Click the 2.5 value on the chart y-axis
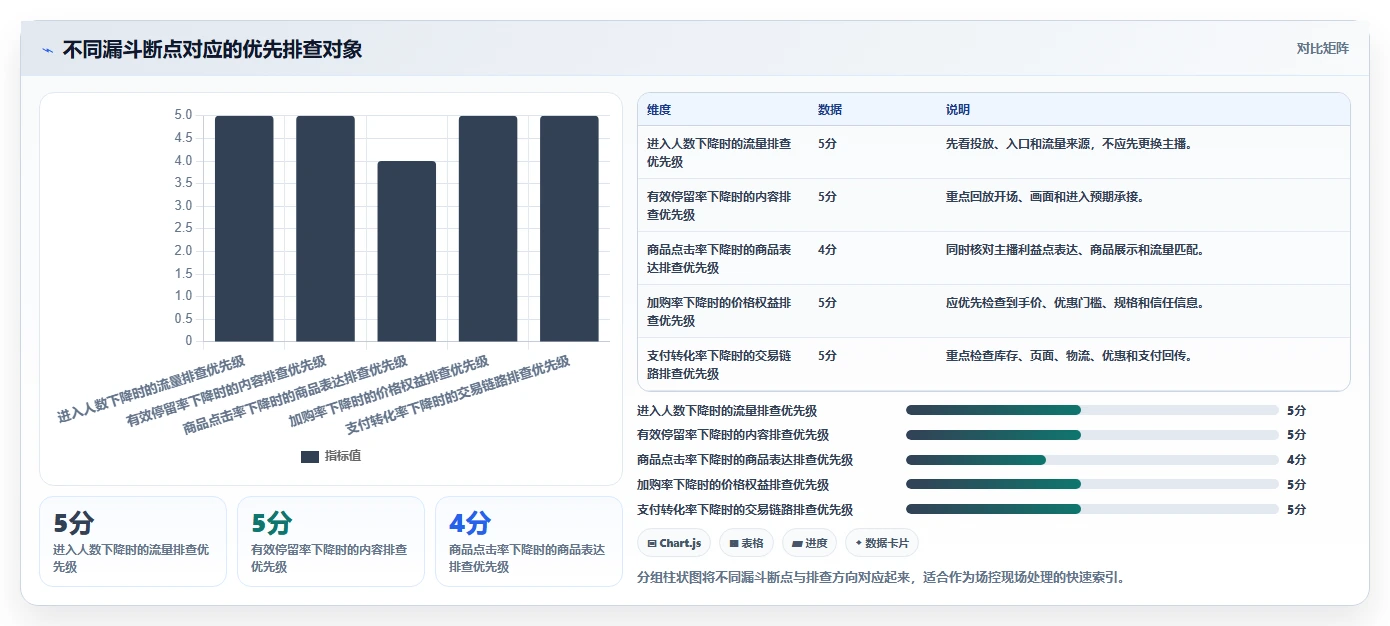The image size is (1390, 626). click(183, 228)
